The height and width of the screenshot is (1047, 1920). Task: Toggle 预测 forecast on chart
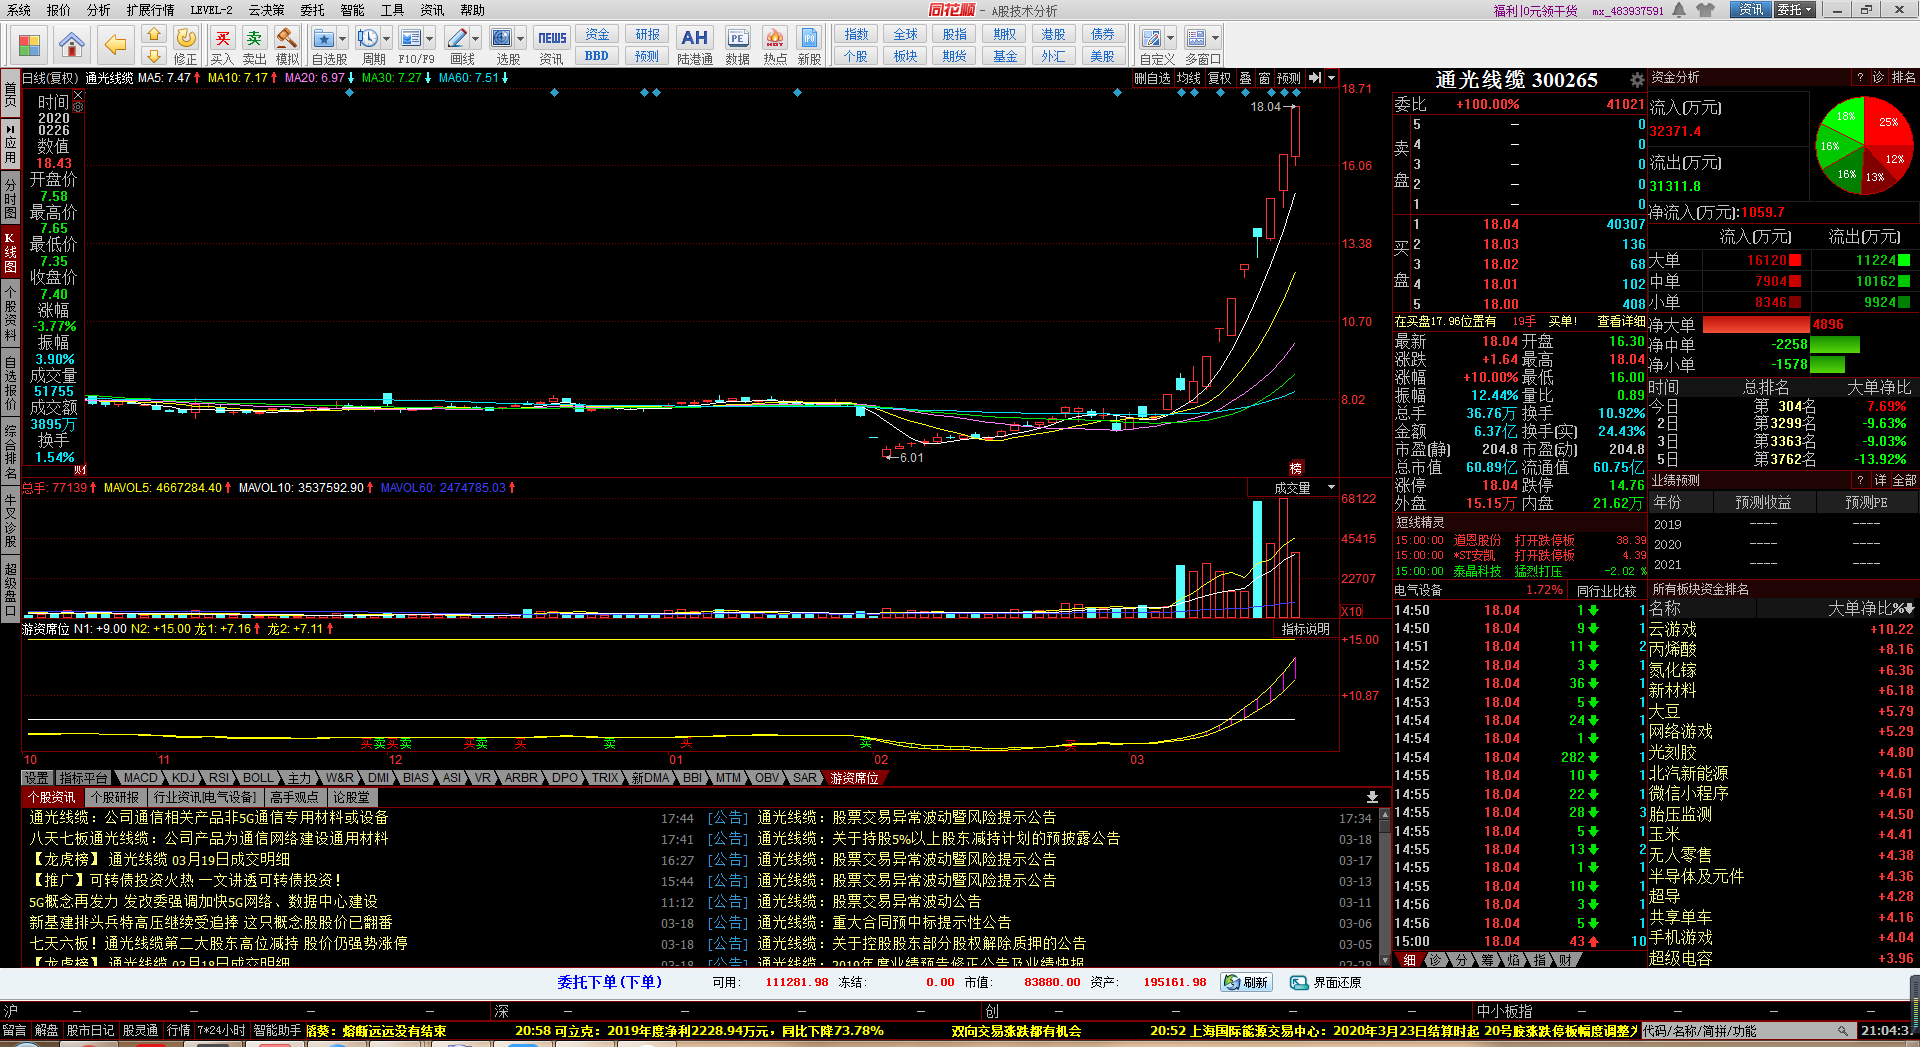click(x=1289, y=78)
